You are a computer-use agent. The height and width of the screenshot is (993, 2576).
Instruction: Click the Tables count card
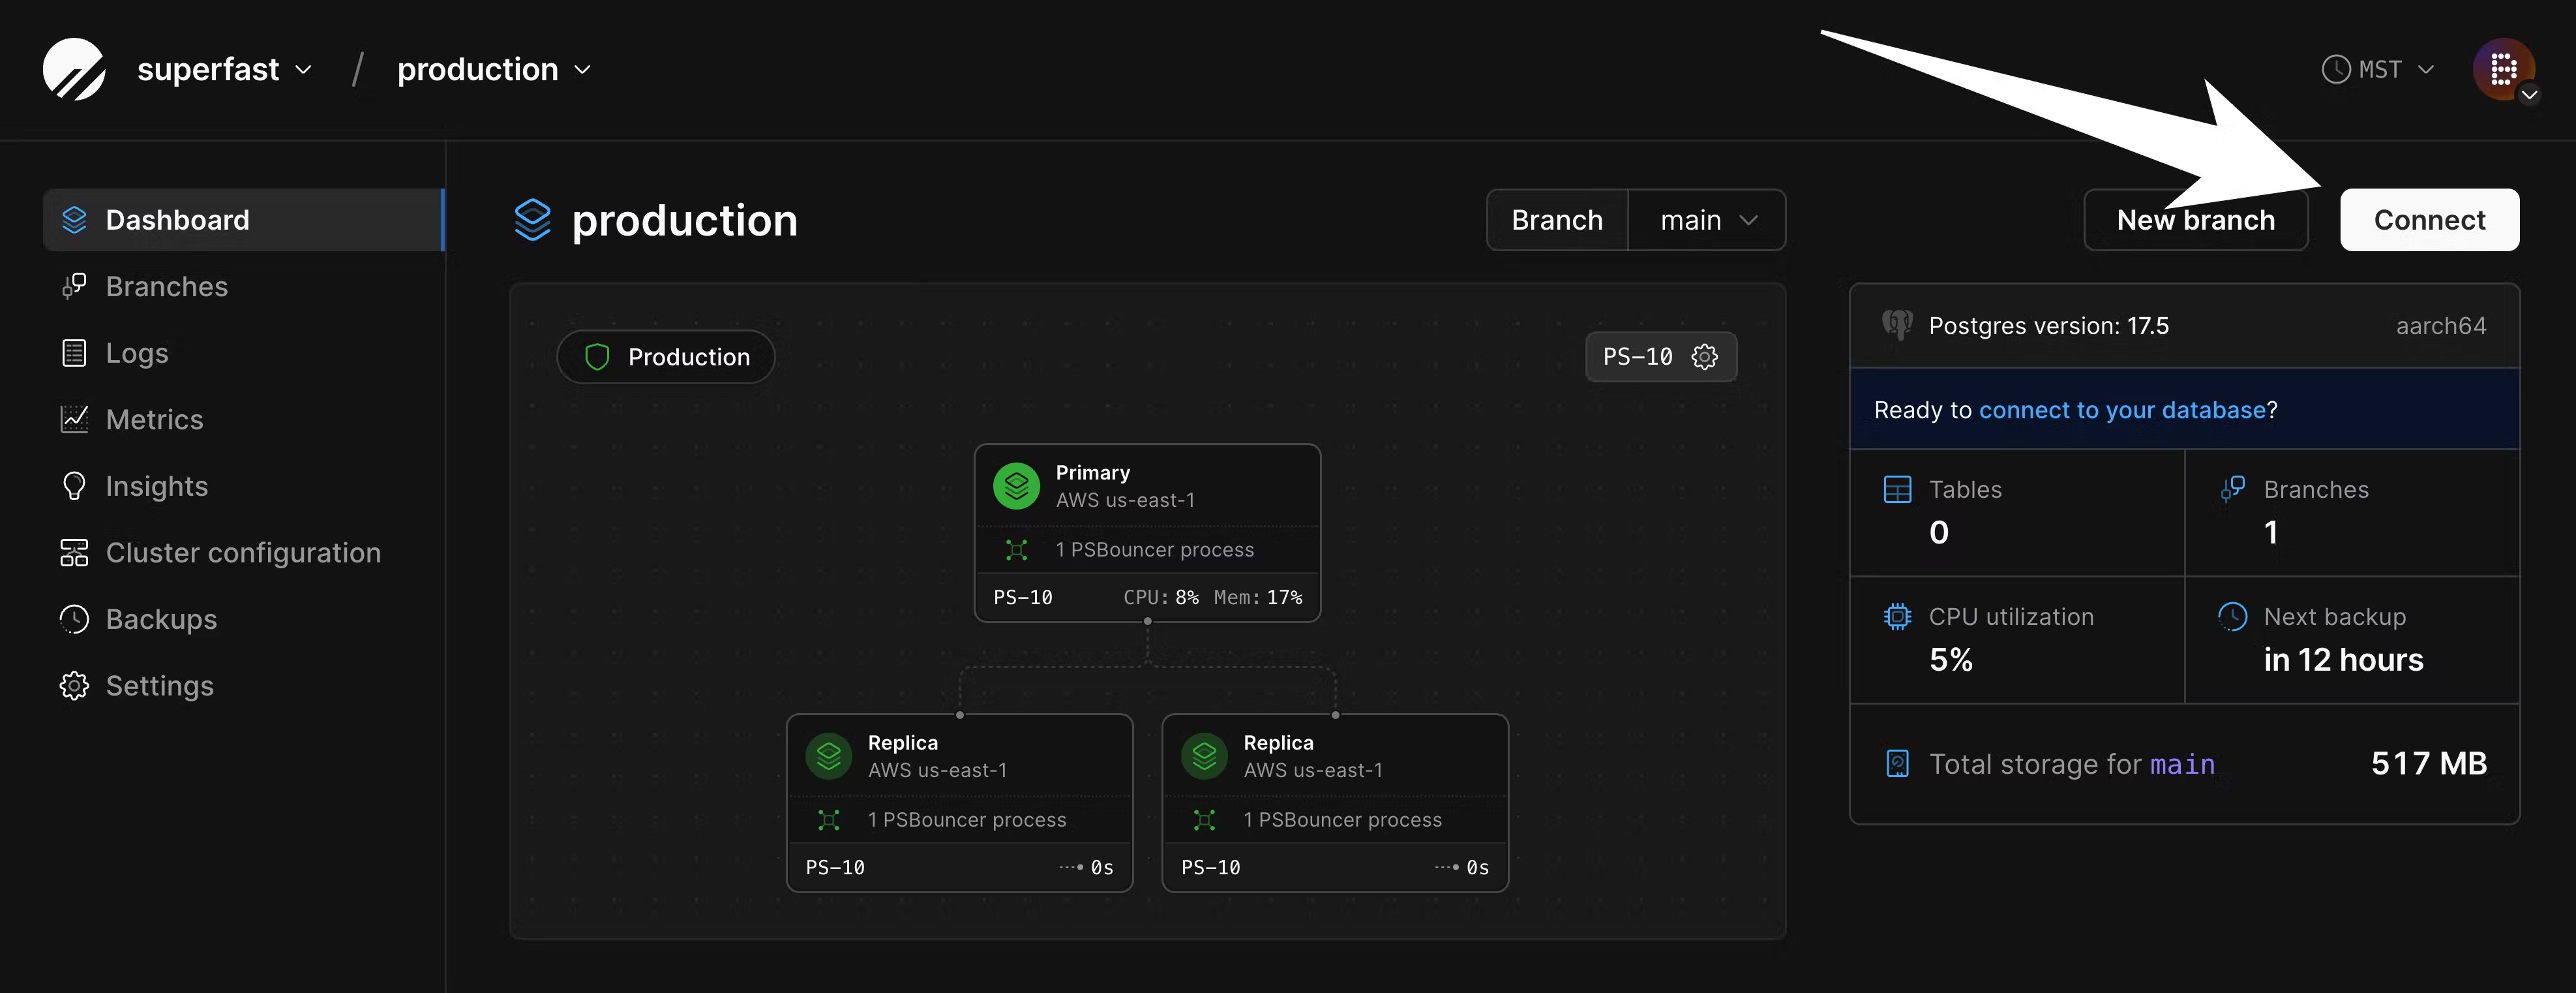[2017, 513]
